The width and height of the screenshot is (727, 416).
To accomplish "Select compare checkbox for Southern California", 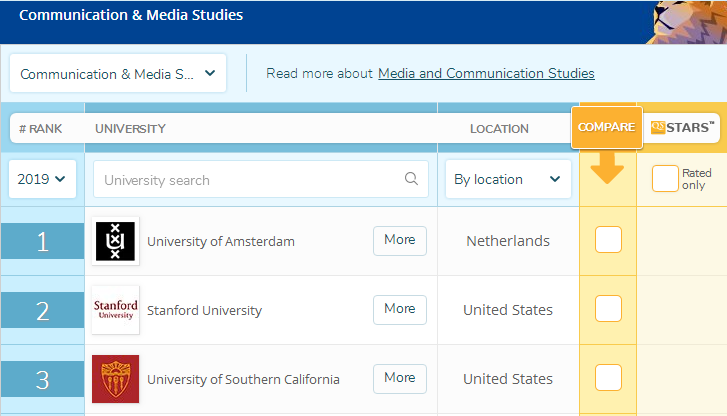I will (x=608, y=378).
